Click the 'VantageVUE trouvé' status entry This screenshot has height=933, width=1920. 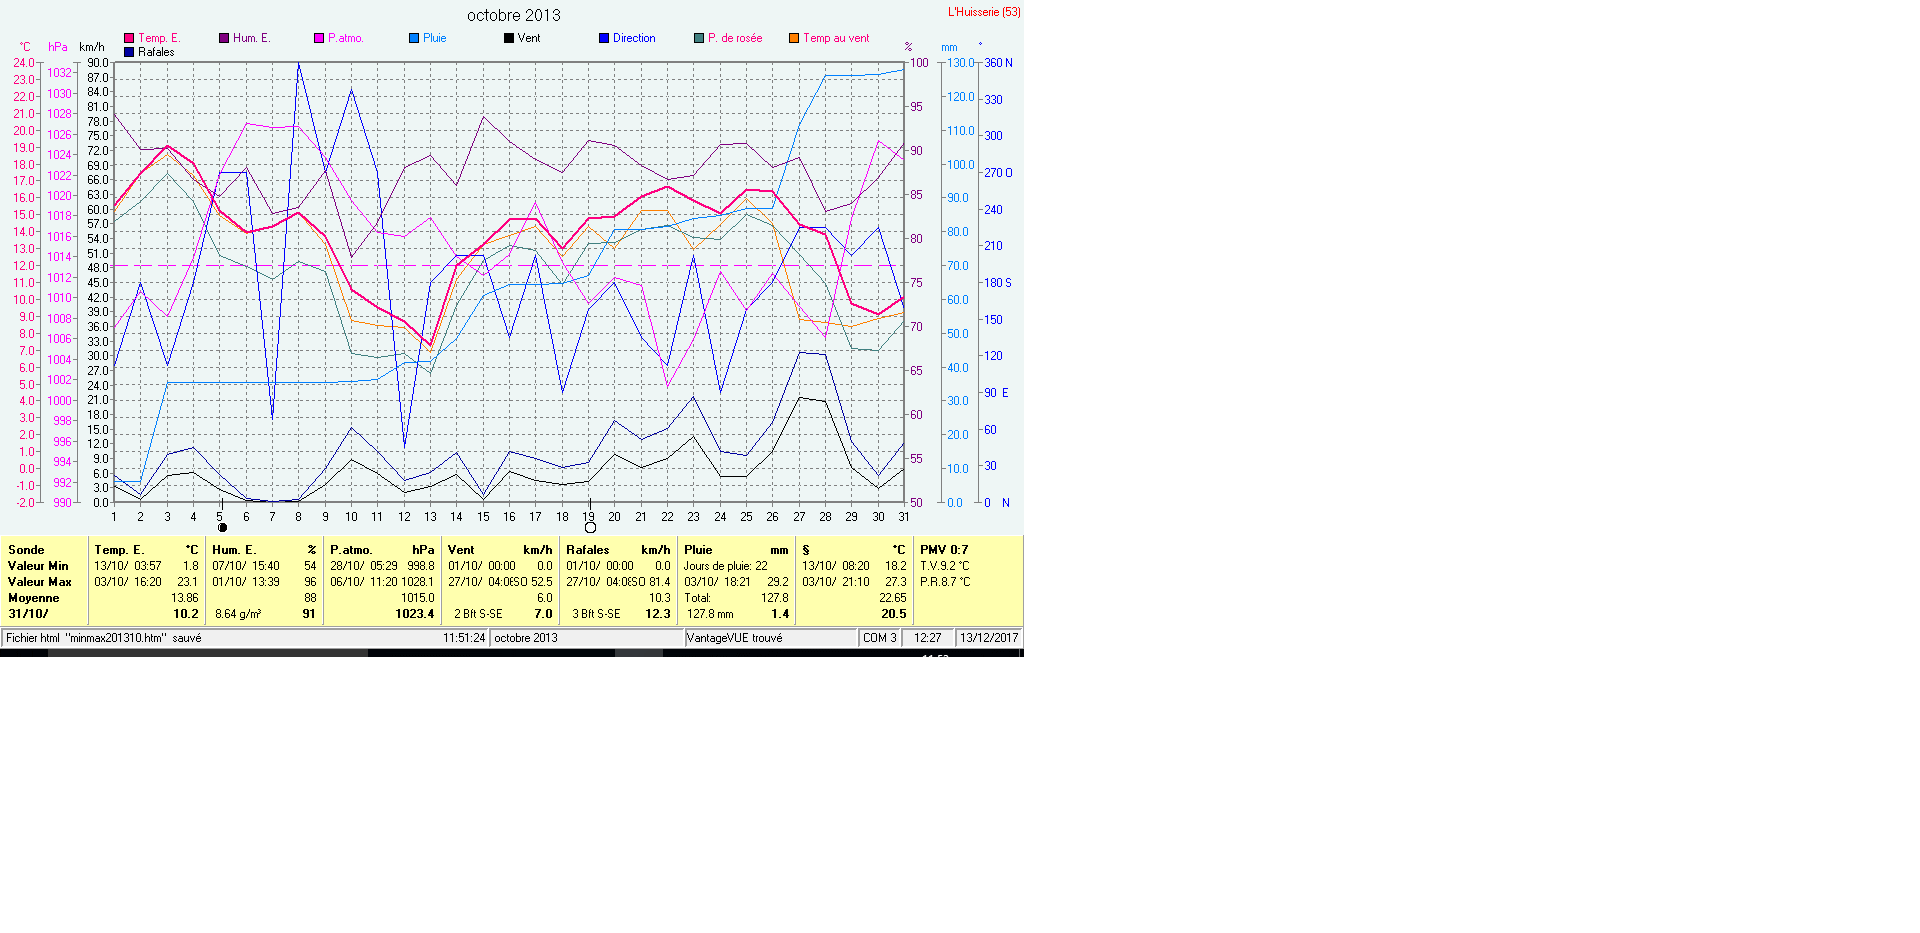click(735, 638)
